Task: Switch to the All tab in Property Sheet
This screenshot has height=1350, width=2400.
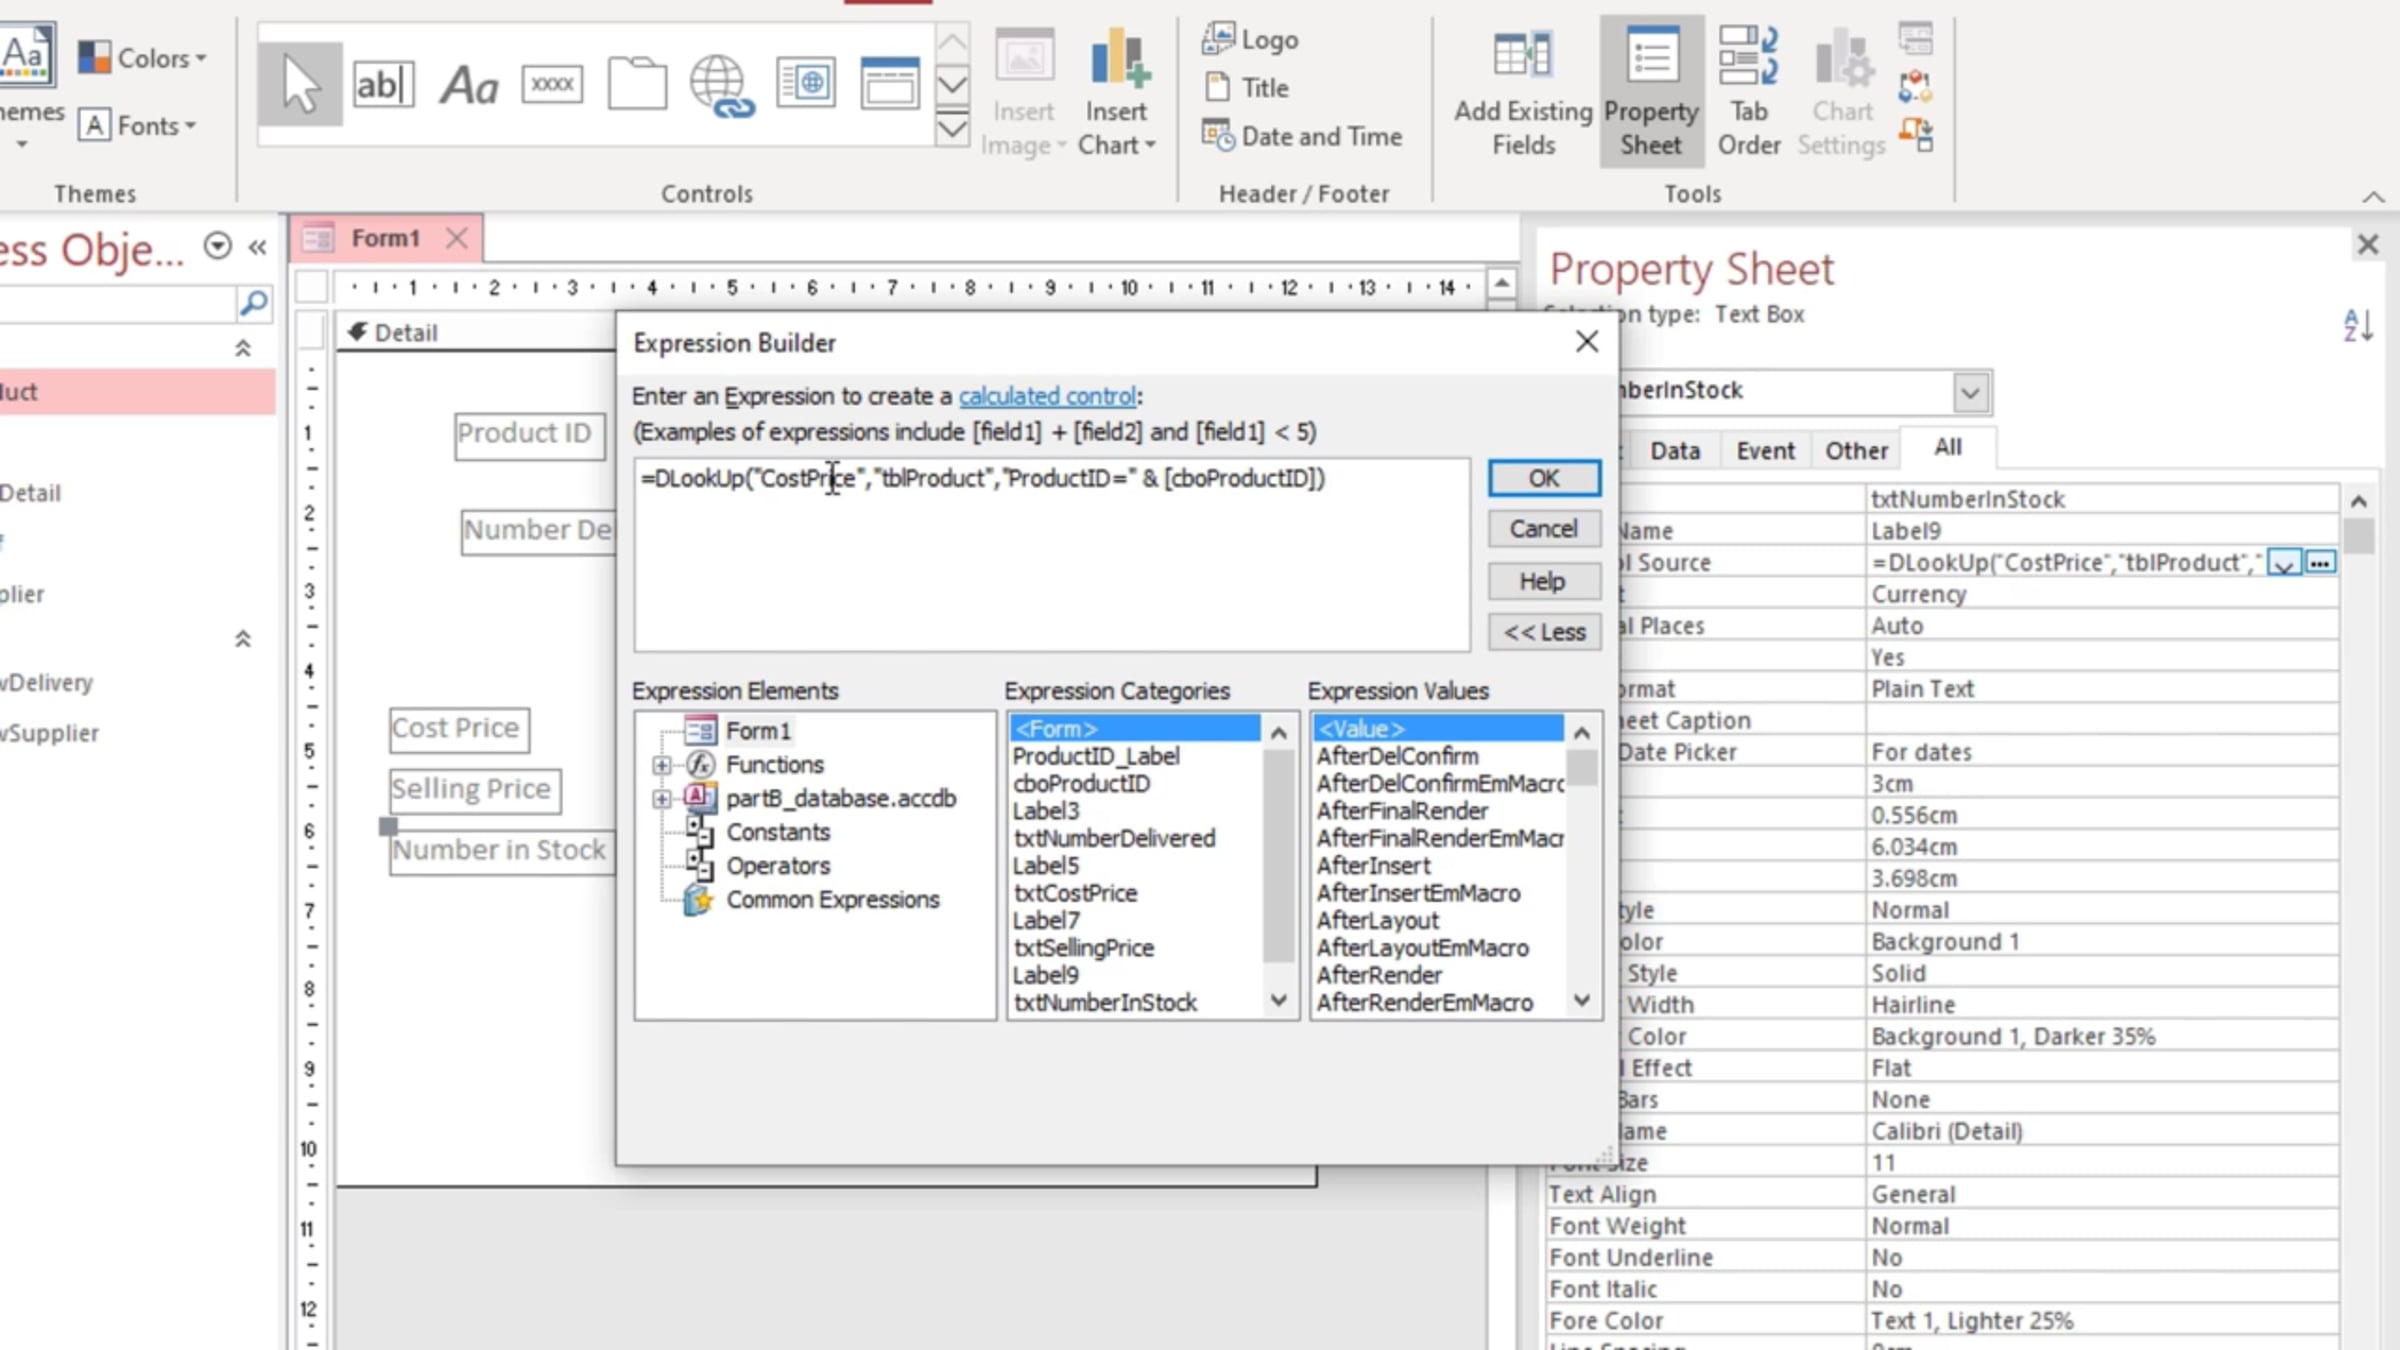Action: point(1947,447)
